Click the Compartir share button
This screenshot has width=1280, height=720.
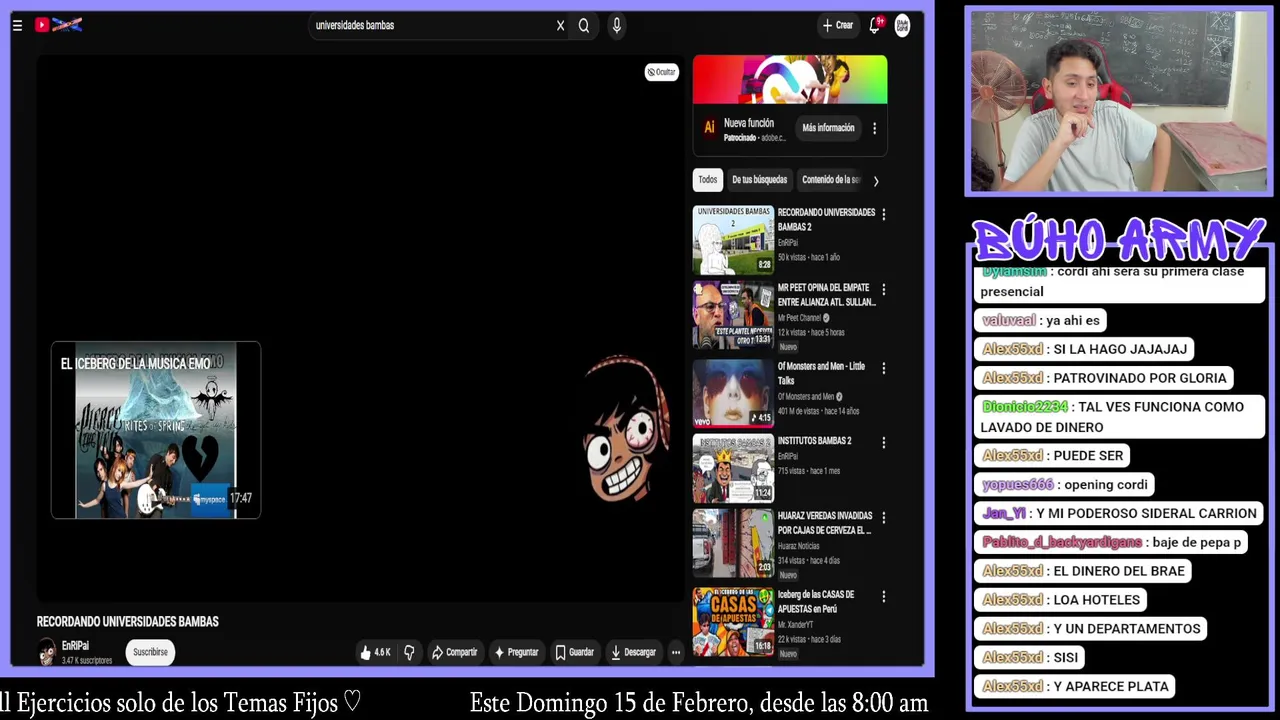(454, 652)
